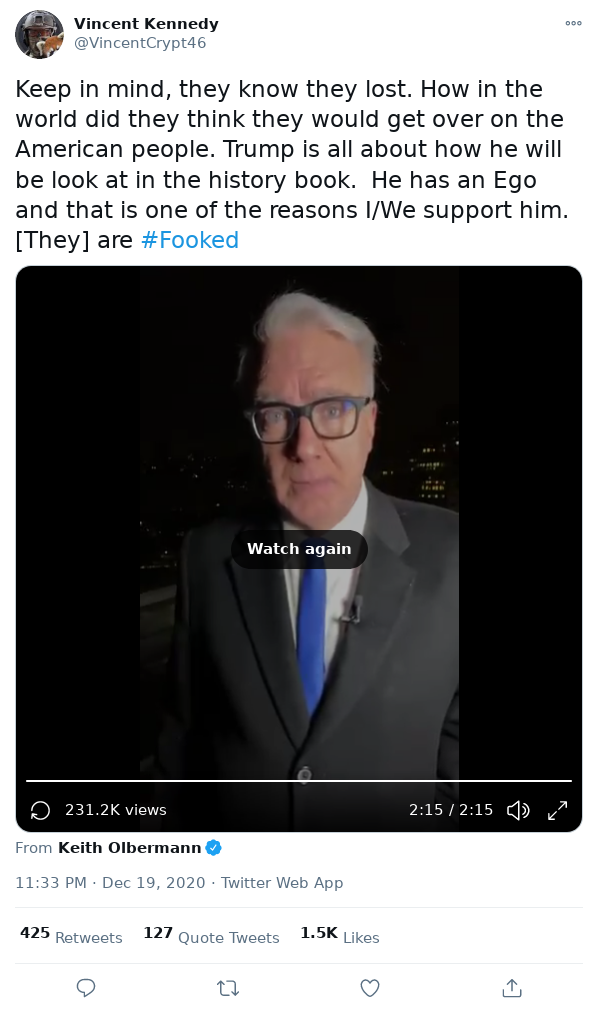Click the blue verified badge icon
The image size is (598, 1012).
coord(214,847)
